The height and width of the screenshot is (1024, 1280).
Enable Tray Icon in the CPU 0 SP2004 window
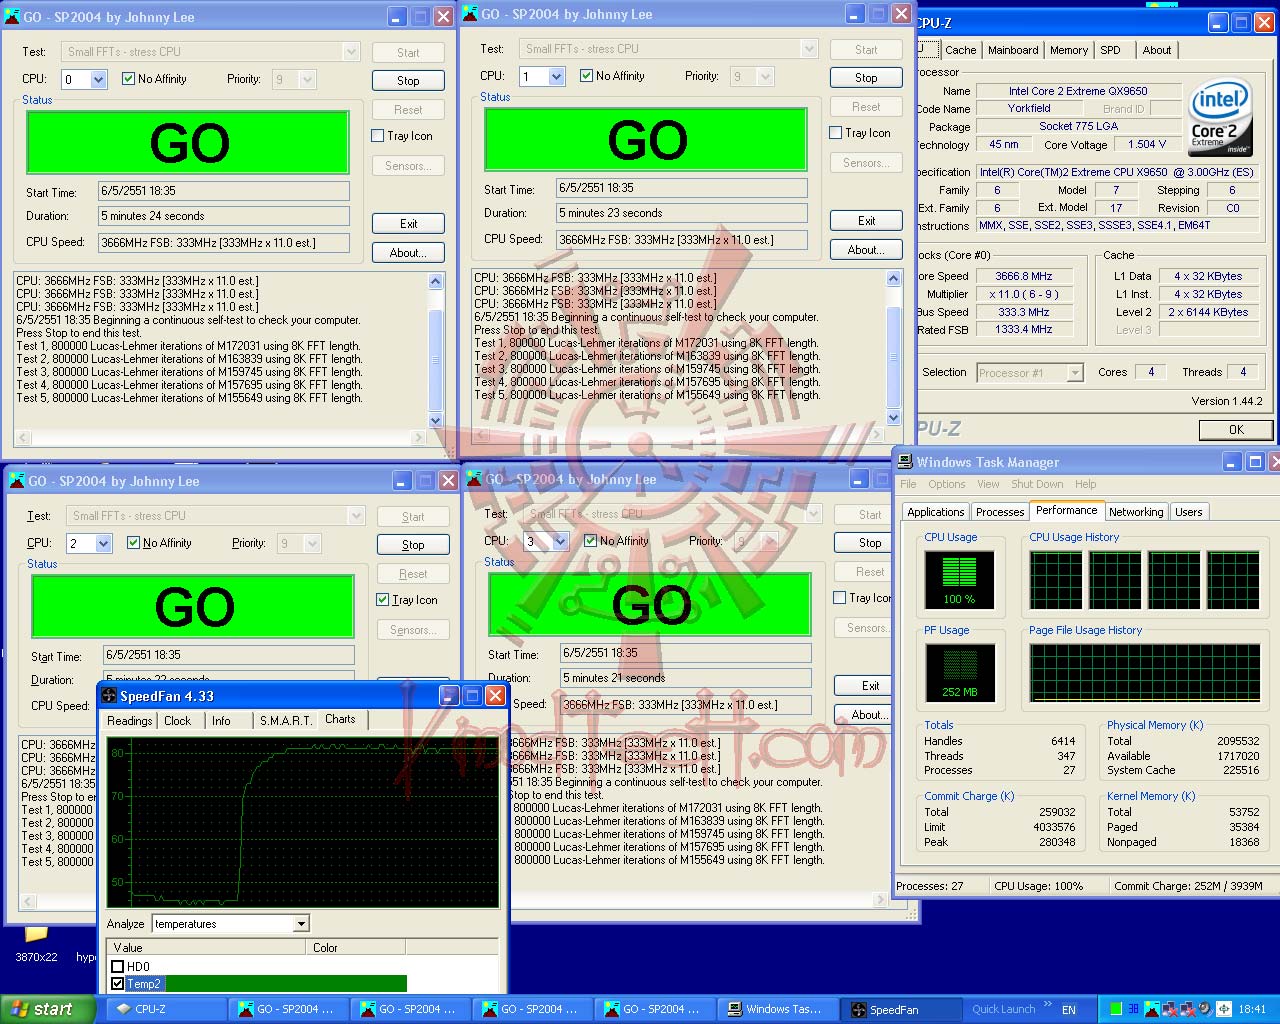378,136
